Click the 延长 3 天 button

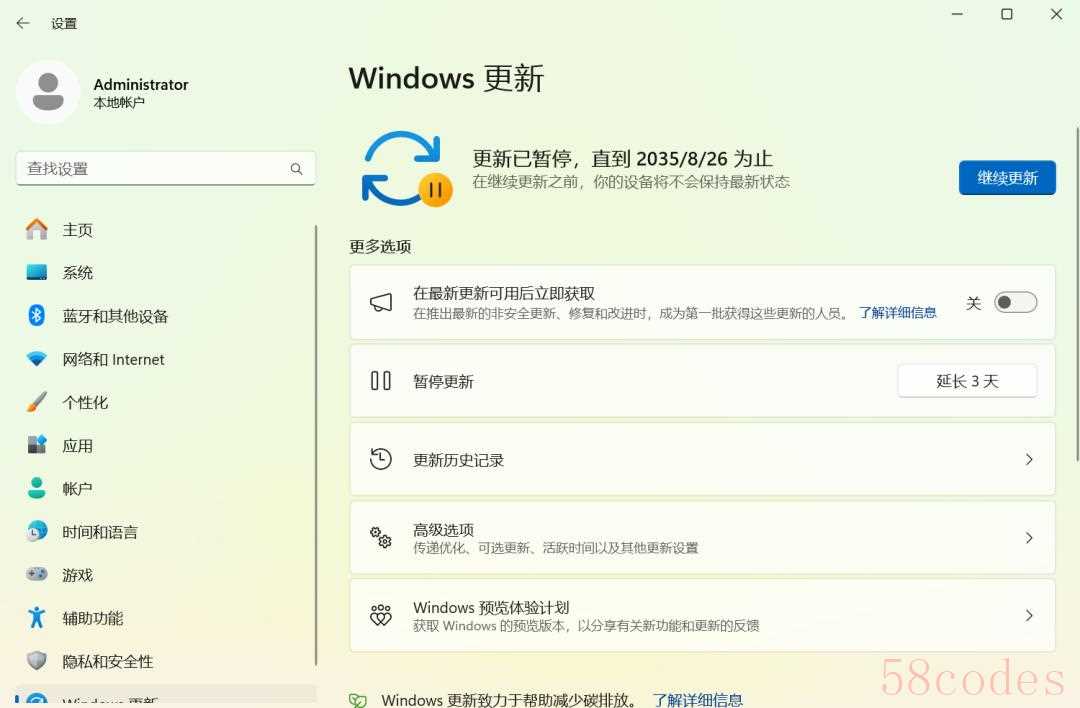coord(967,381)
